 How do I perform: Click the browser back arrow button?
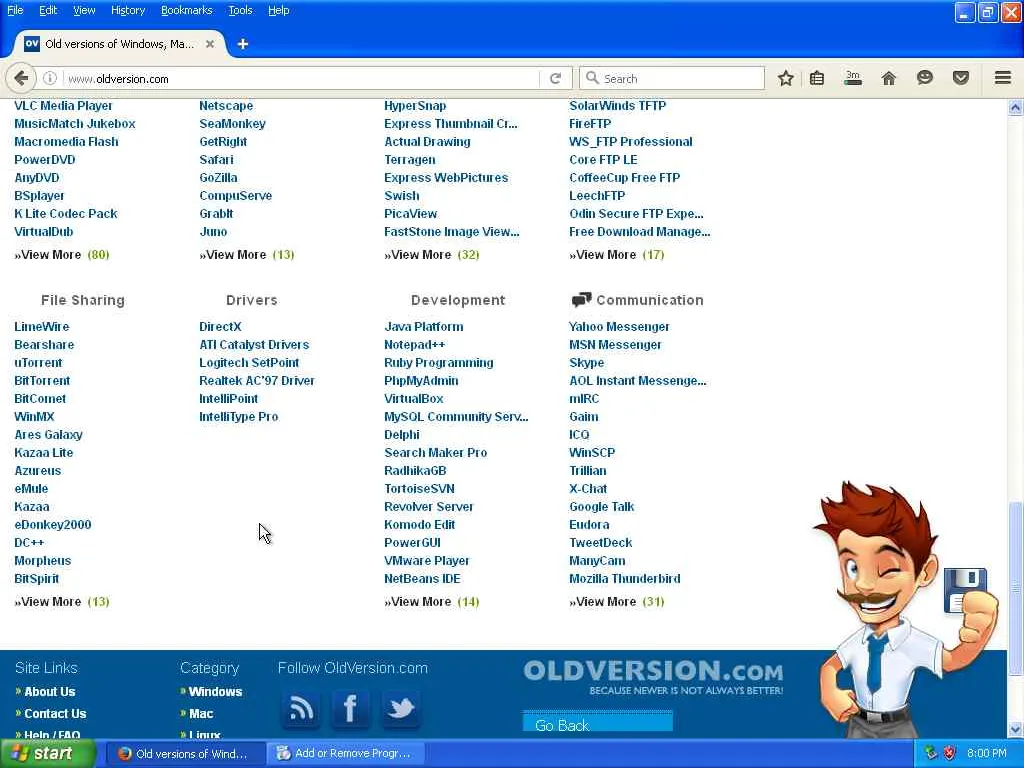(21, 78)
